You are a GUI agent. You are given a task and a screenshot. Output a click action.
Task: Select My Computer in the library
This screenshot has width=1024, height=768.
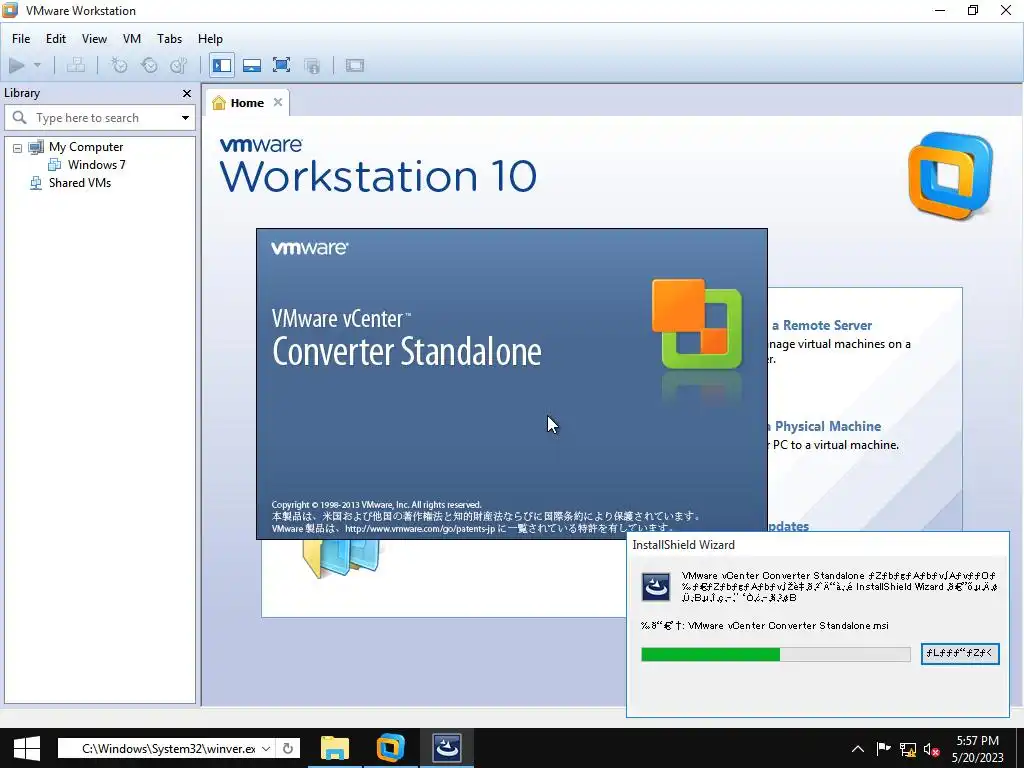(86, 147)
